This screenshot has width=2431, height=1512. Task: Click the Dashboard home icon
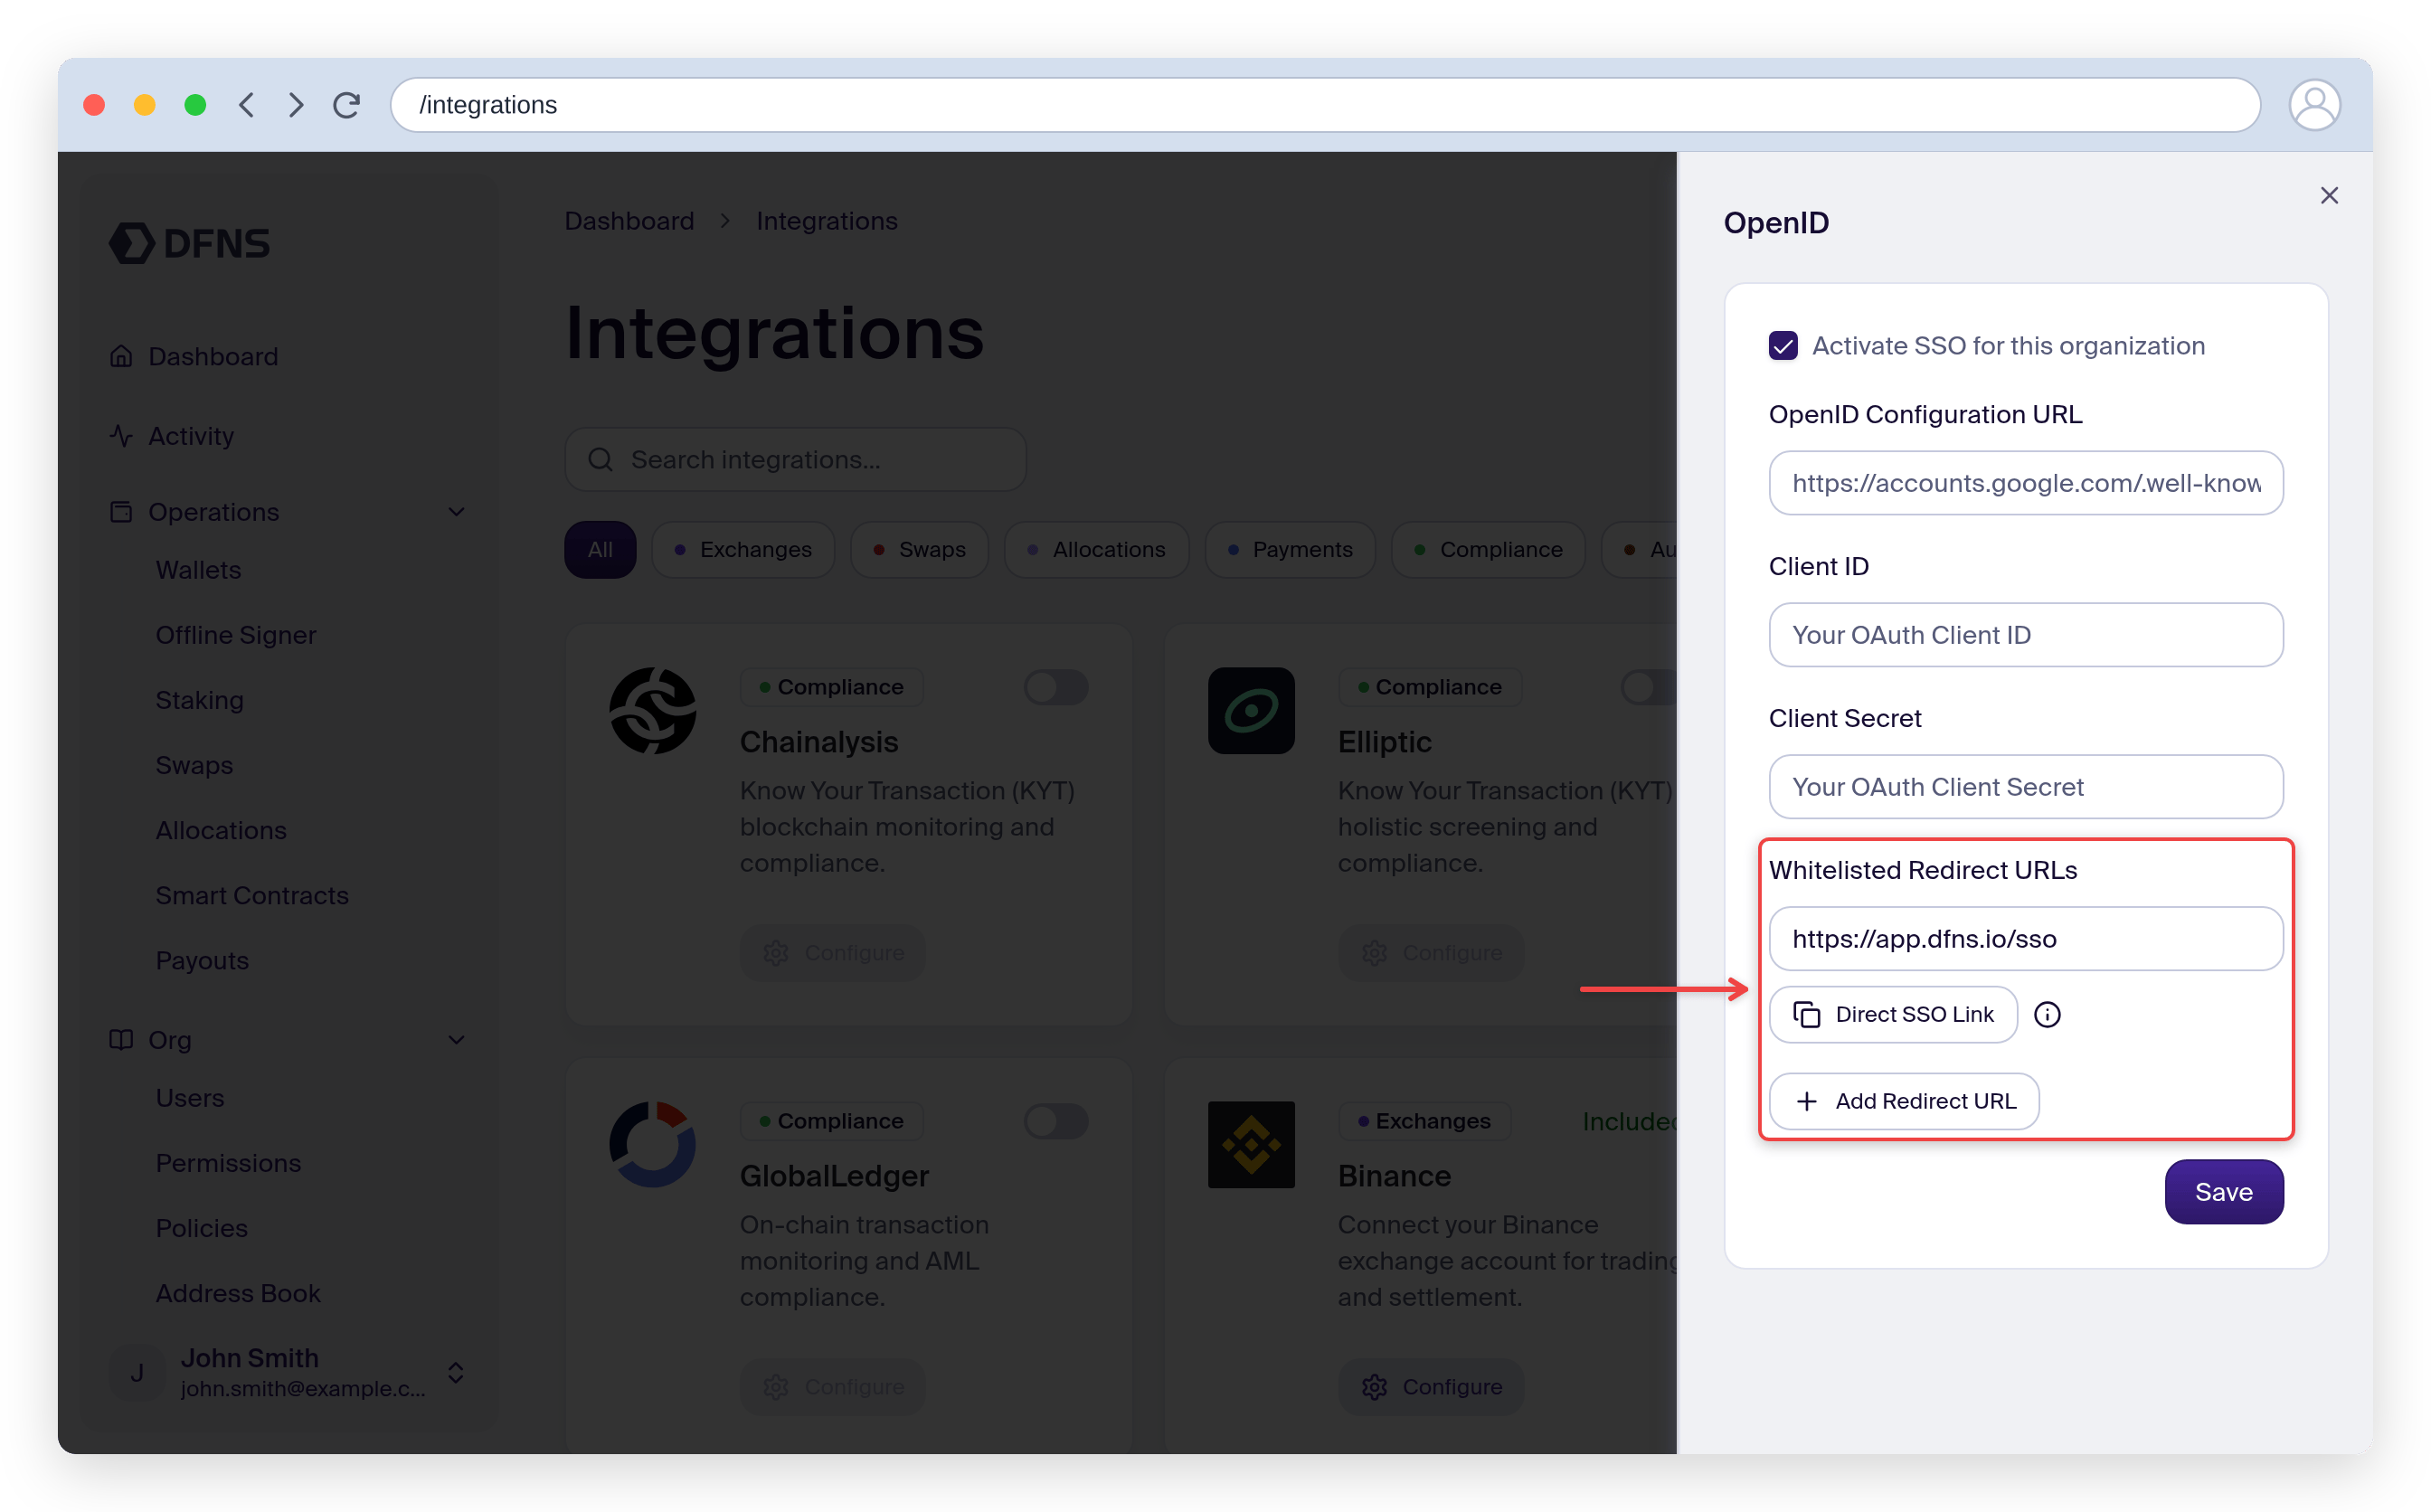[x=121, y=356]
